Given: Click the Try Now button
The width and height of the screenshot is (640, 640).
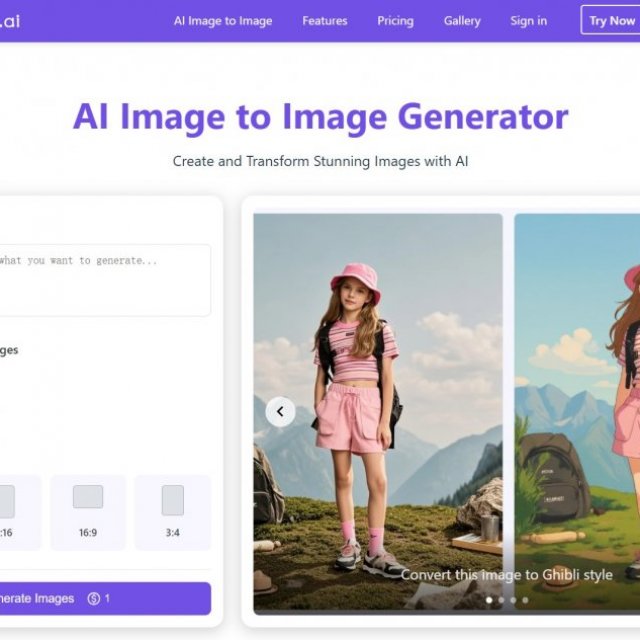Looking at the screenshot, I should 611,20.
